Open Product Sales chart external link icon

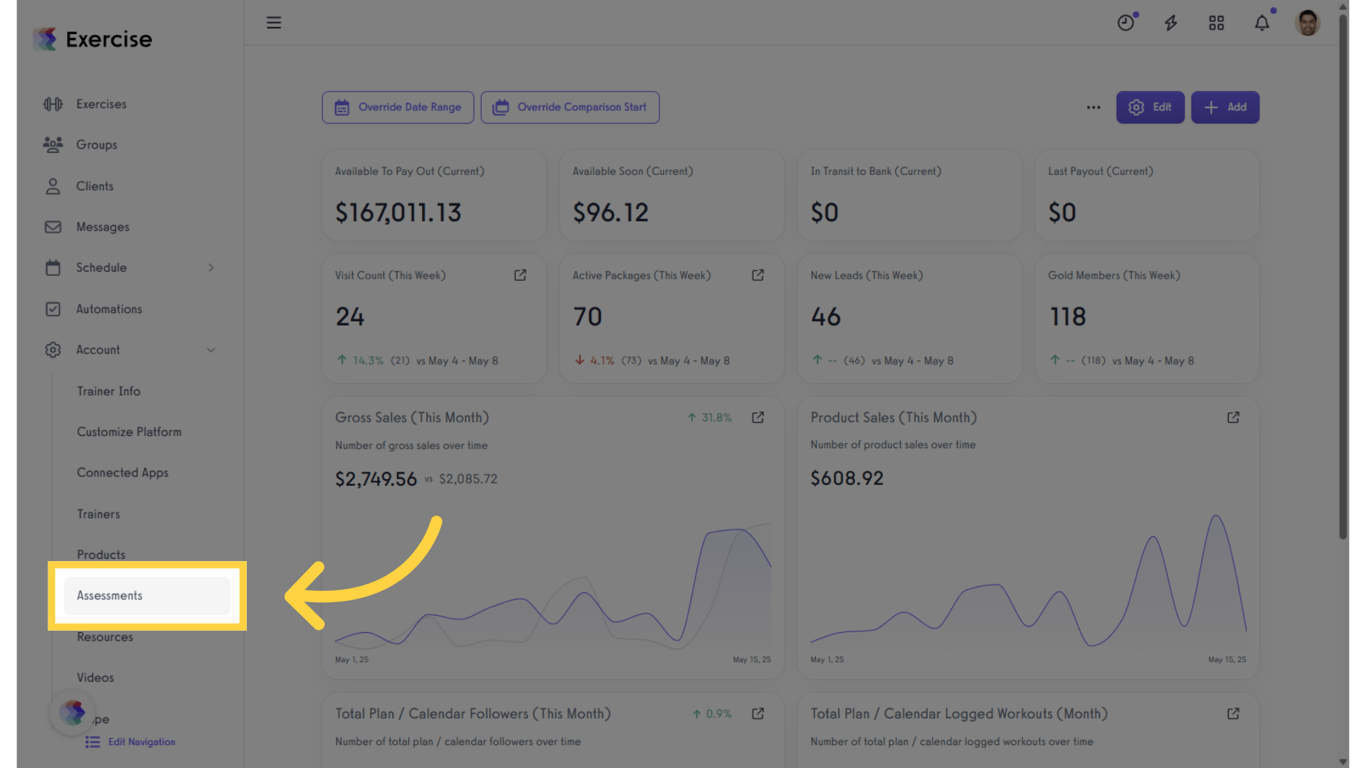[x=1233, y=417]
